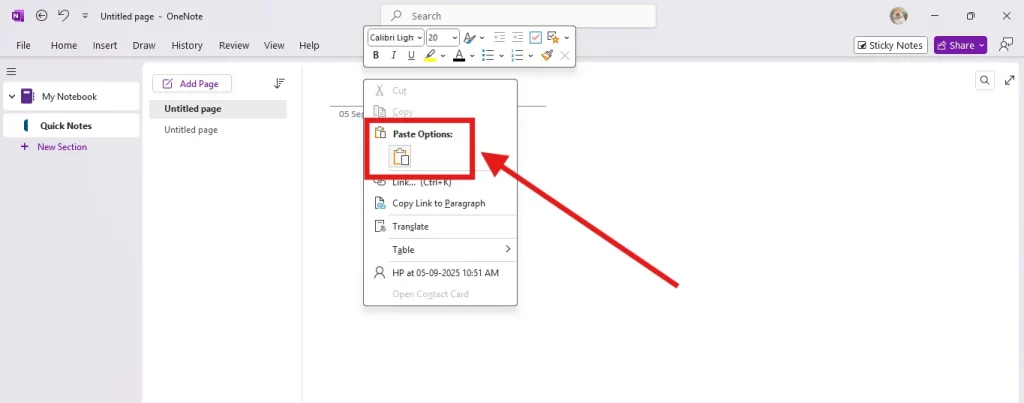Open highlight color dropdown arrow

point(443,56)
